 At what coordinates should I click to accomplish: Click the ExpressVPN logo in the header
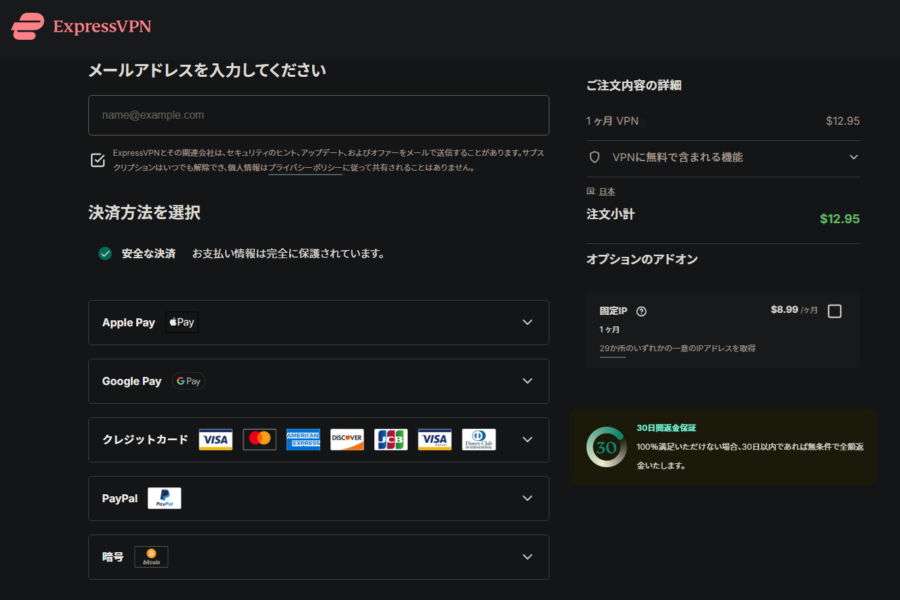[x=81, y=26]
